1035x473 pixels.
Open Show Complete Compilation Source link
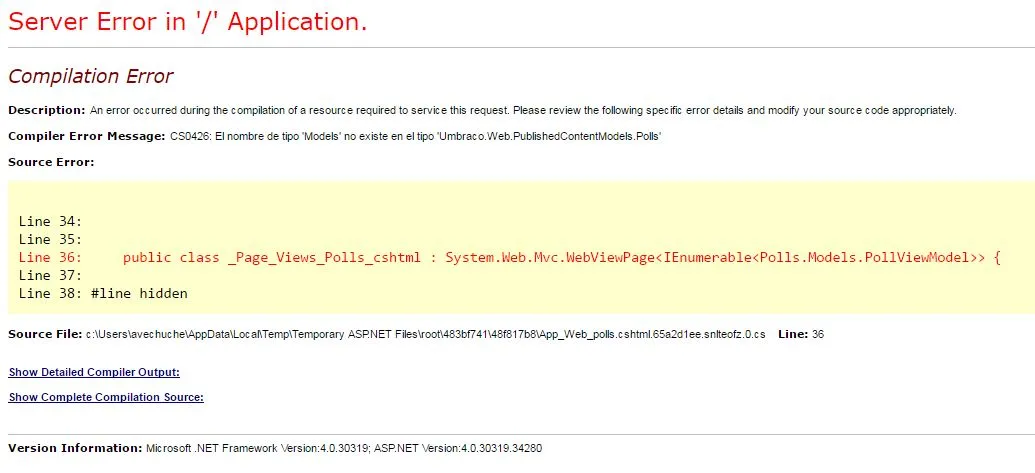[x=106, y=397]
